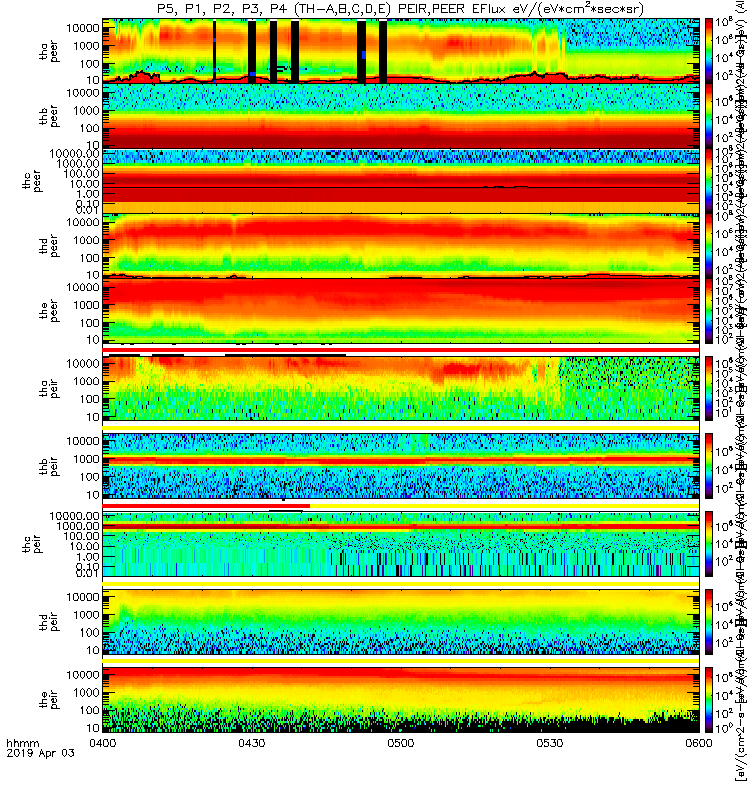This screenshot has width=750, height=800.
Task: Click the 0500 time axis label
Action: (x=401, y=743)
